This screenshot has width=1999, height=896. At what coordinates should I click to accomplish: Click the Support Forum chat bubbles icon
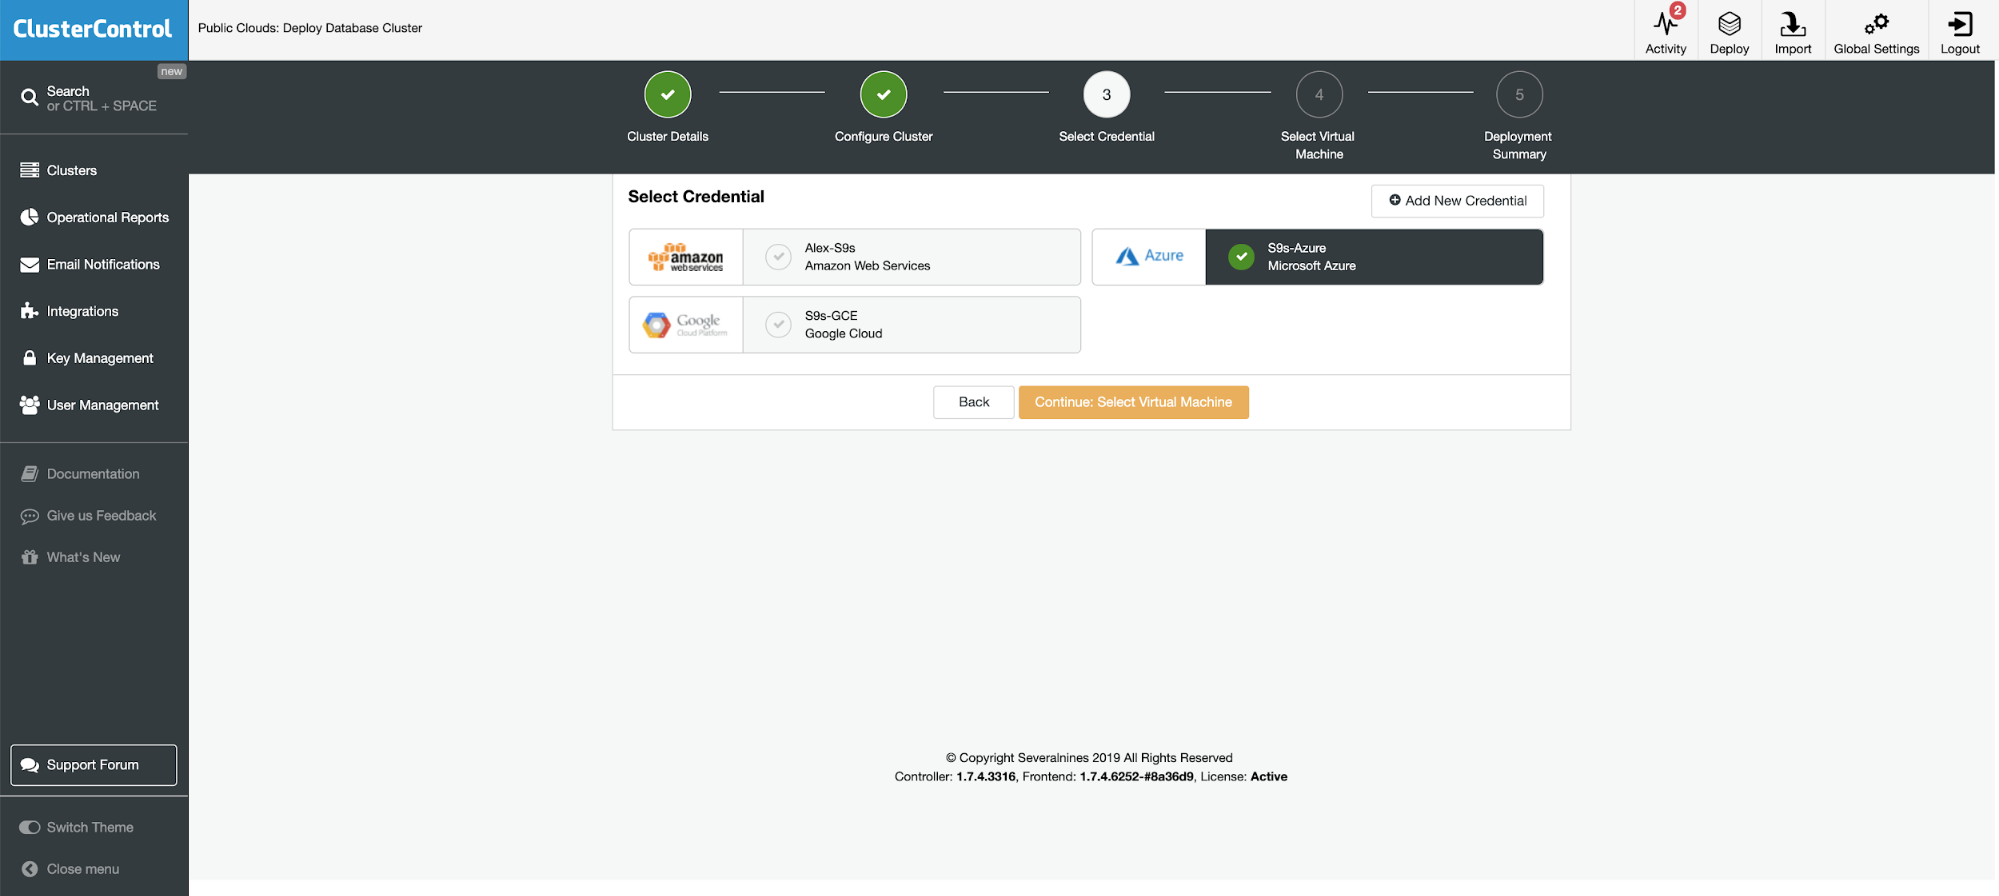(30, 765)
